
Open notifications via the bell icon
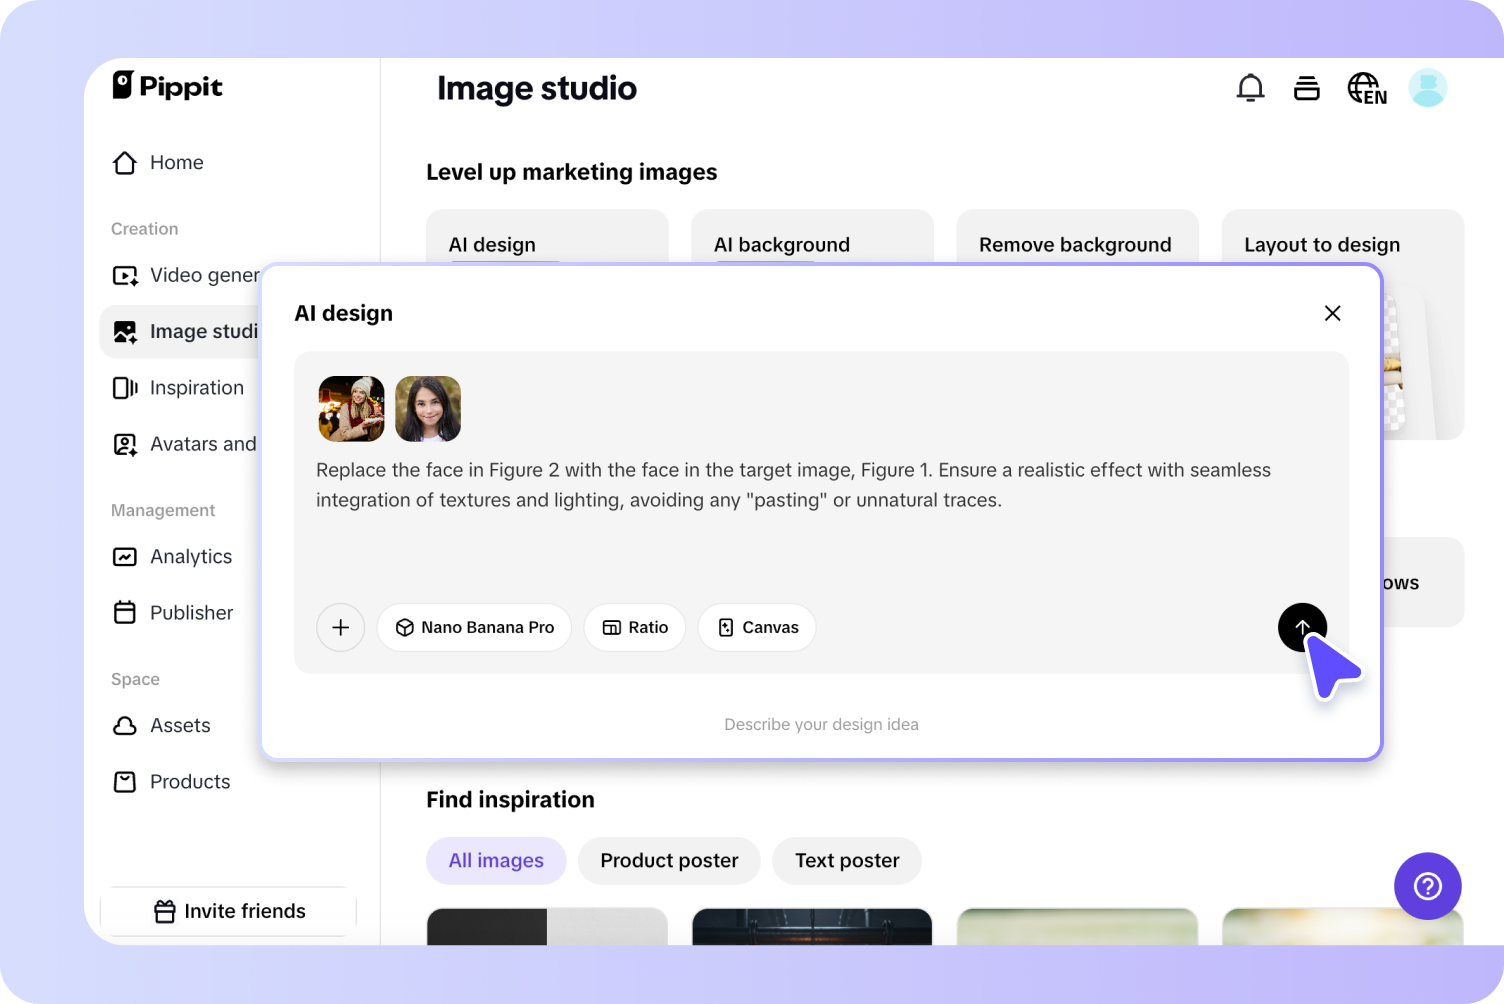pyautogui.click(x=1250, y=87)
